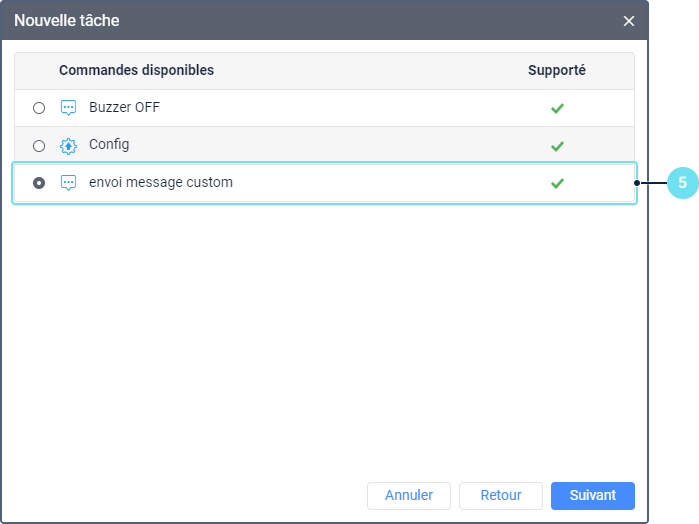Click the Buzzer OFF supported checkmark
Screen dimensions: 699x524
[x=557, y=108]
